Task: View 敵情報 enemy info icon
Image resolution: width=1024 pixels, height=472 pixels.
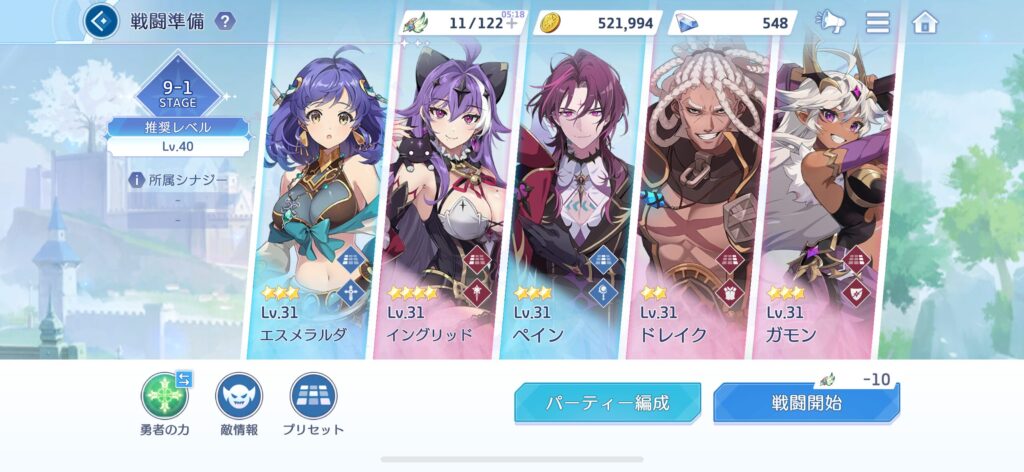Action: point(239,396)
